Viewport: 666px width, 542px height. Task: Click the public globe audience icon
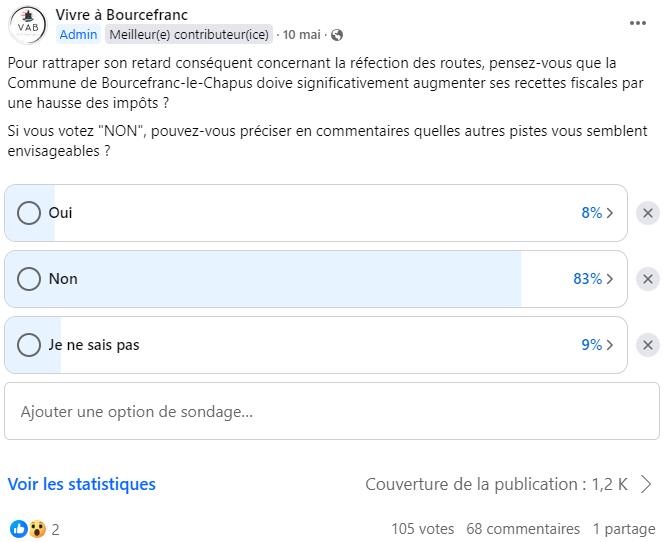point(337,35)
